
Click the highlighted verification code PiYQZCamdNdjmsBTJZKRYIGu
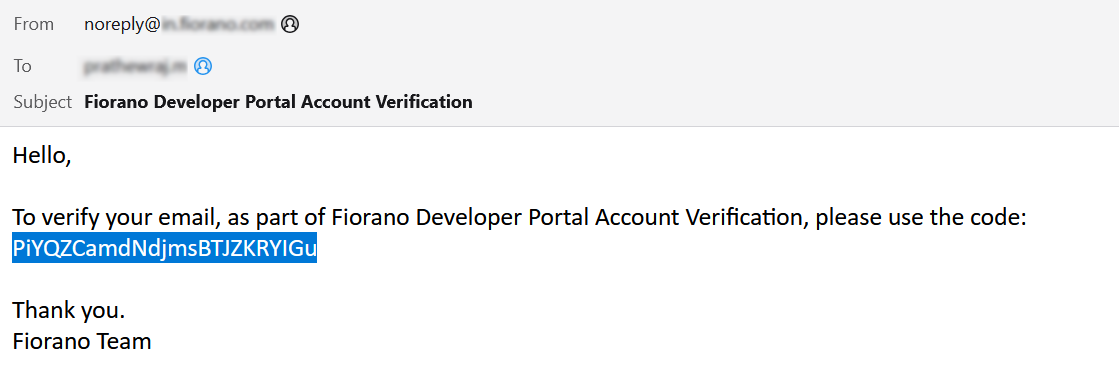[x=165, y=249]
